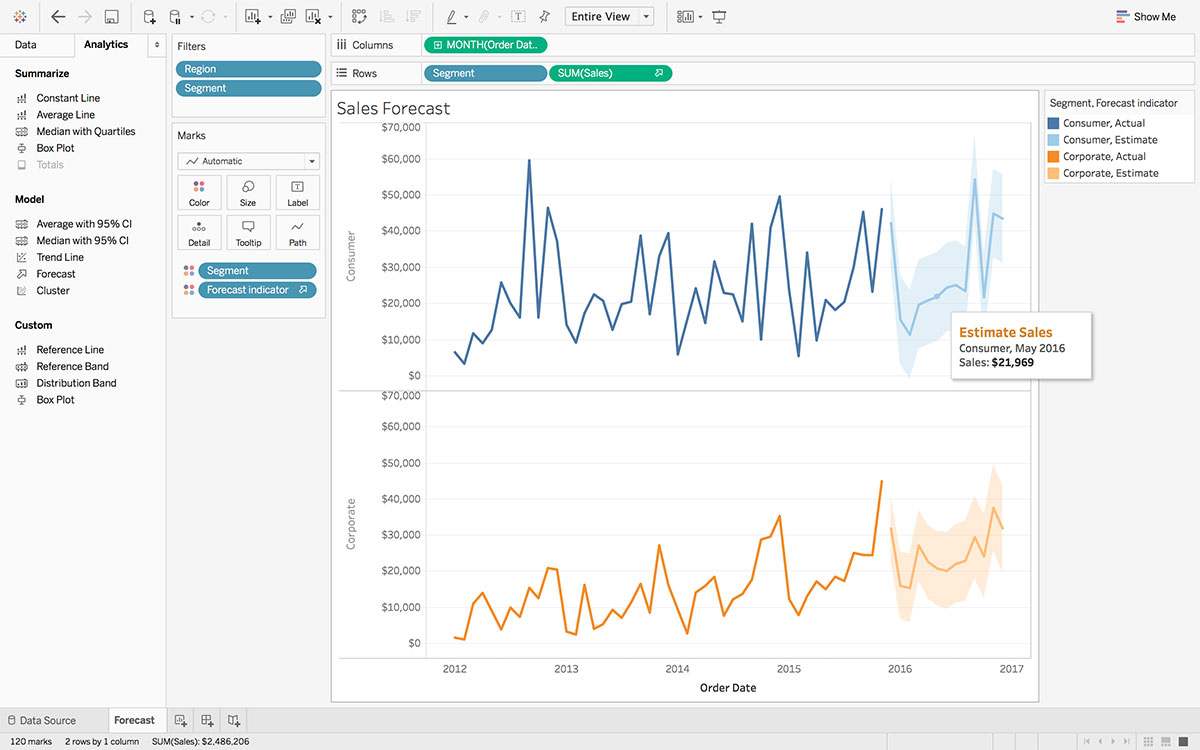1200x750 pixels.
Task: Swap rows and columns toolbar icon
Action: click(x=360, y=17)
